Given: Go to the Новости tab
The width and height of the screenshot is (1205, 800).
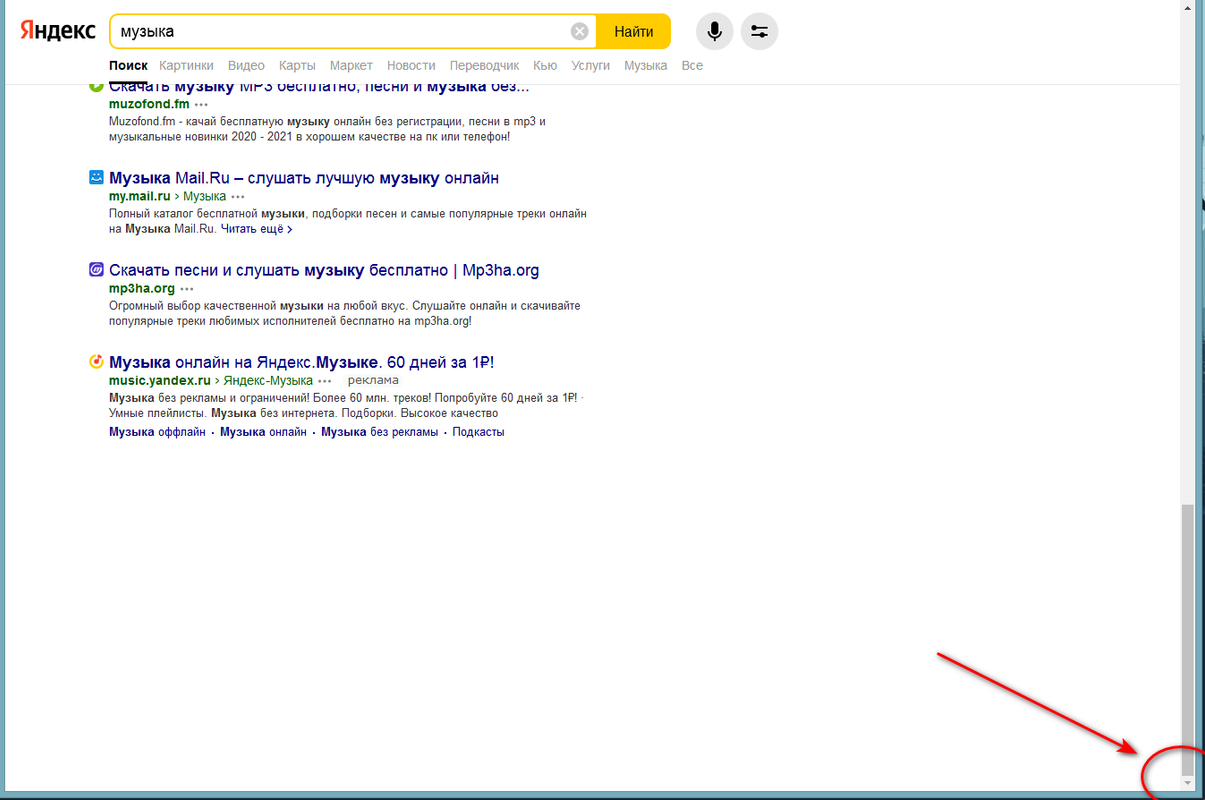Looking at the screenshot, I should 411,66.
